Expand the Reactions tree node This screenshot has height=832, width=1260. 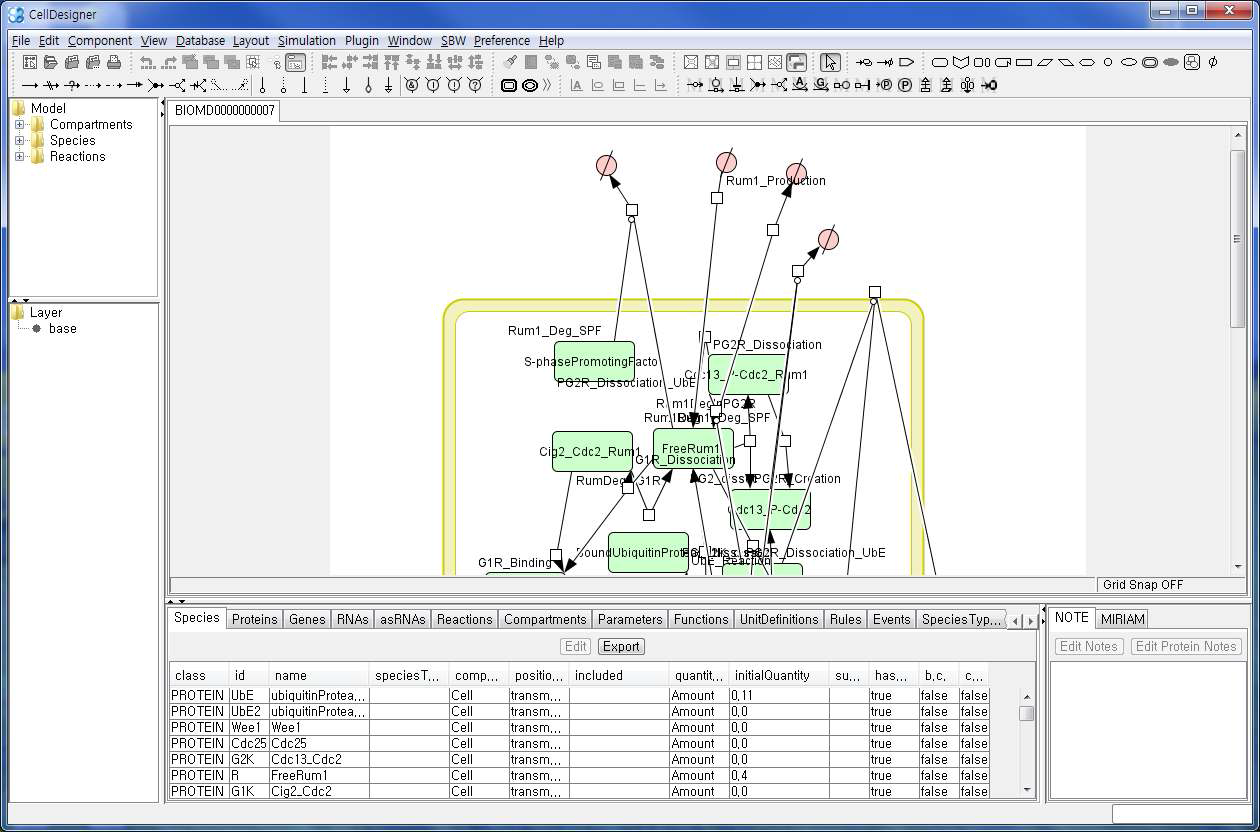[19, 157]
